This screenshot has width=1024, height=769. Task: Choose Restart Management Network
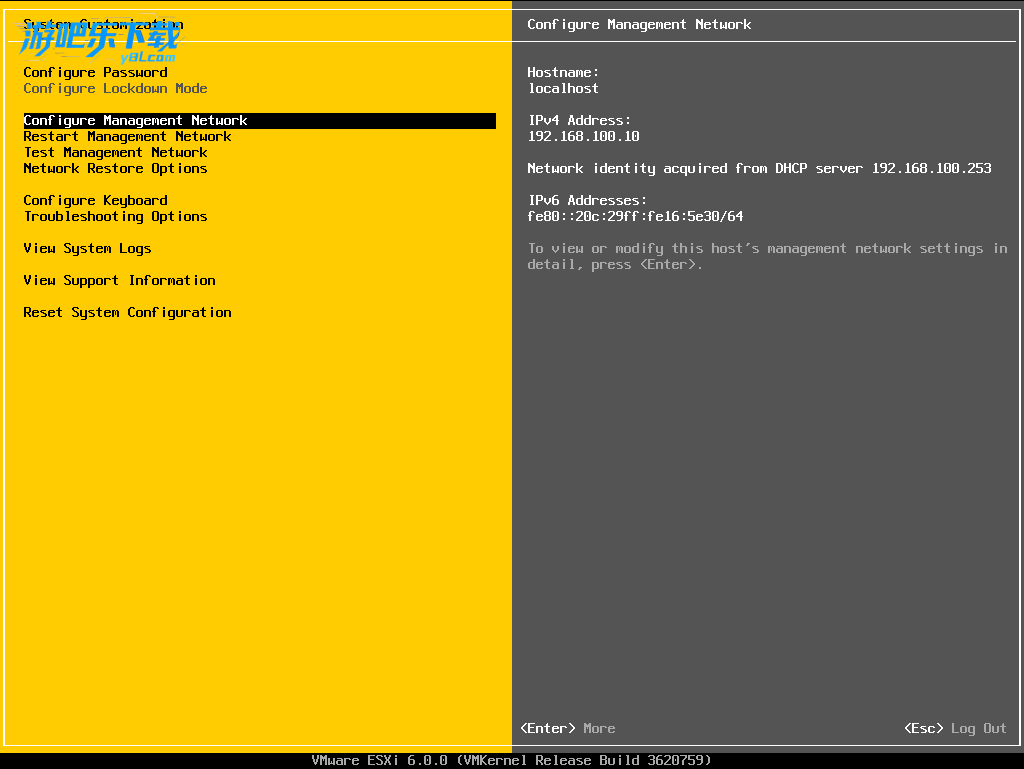click(x=127, y=136)
